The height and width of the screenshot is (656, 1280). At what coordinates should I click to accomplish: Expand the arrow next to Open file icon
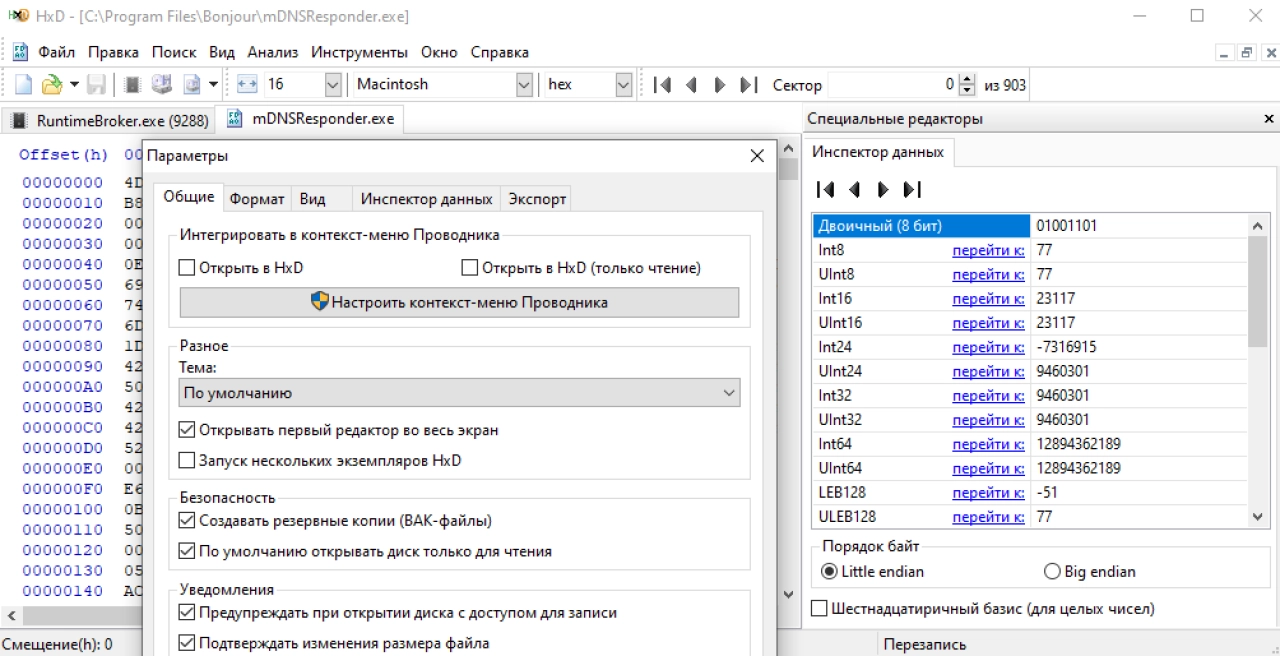pos(74,85)
